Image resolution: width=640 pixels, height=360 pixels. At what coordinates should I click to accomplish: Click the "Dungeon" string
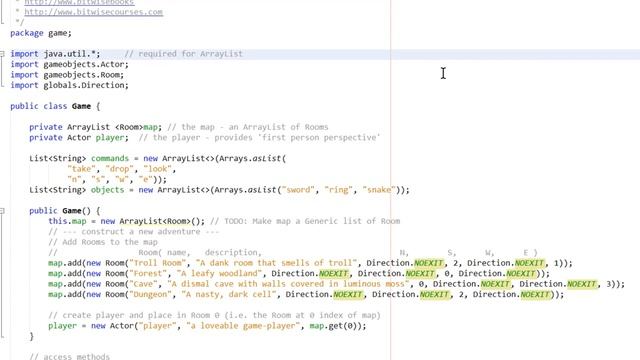(151, 294)
